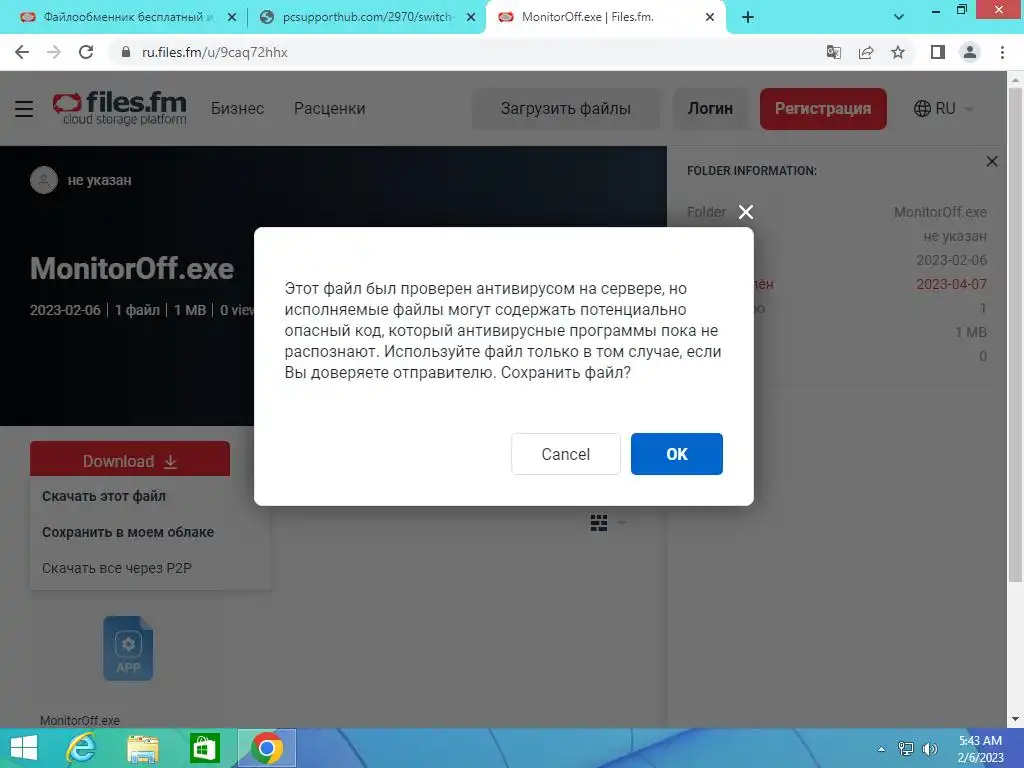Open the hamburger menu
Screen dimensions: 1024x768
24,109
